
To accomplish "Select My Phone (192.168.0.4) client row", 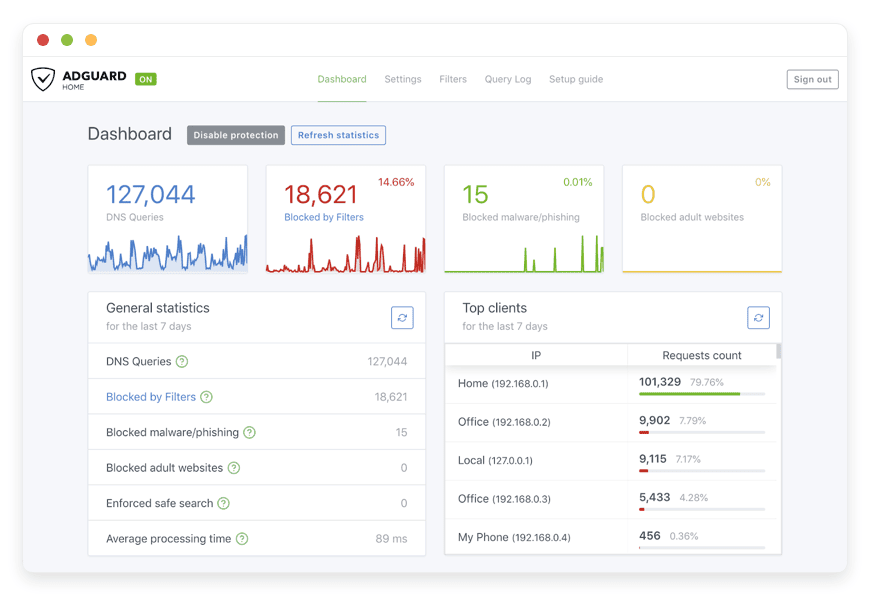I will (611, 537).
